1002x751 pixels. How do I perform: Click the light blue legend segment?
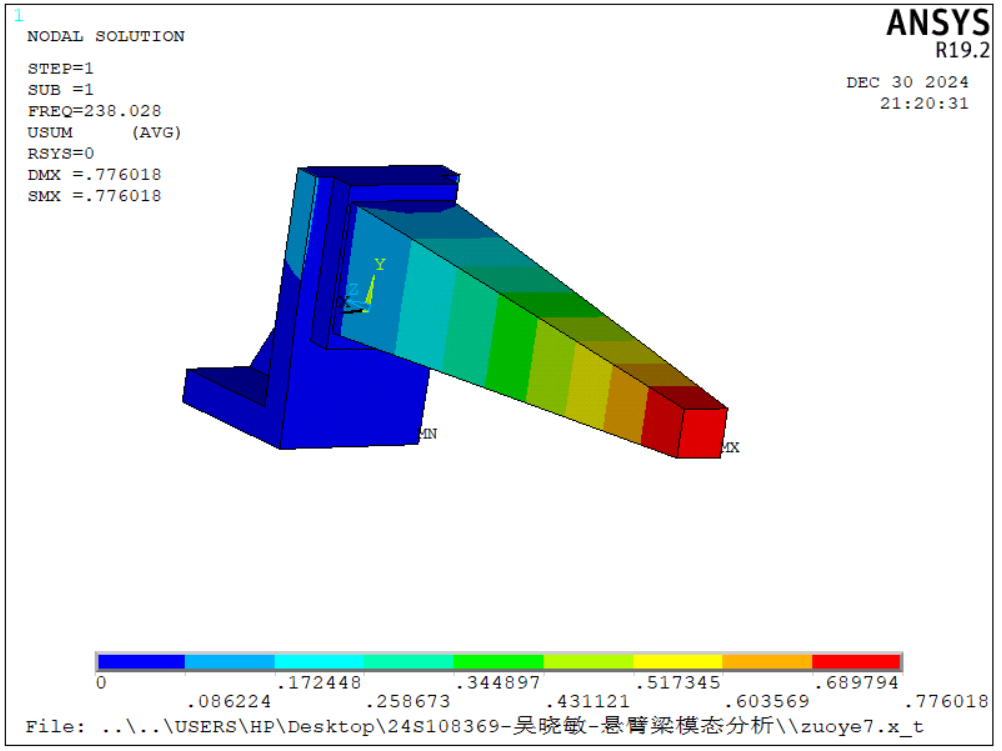coord(229,662)
